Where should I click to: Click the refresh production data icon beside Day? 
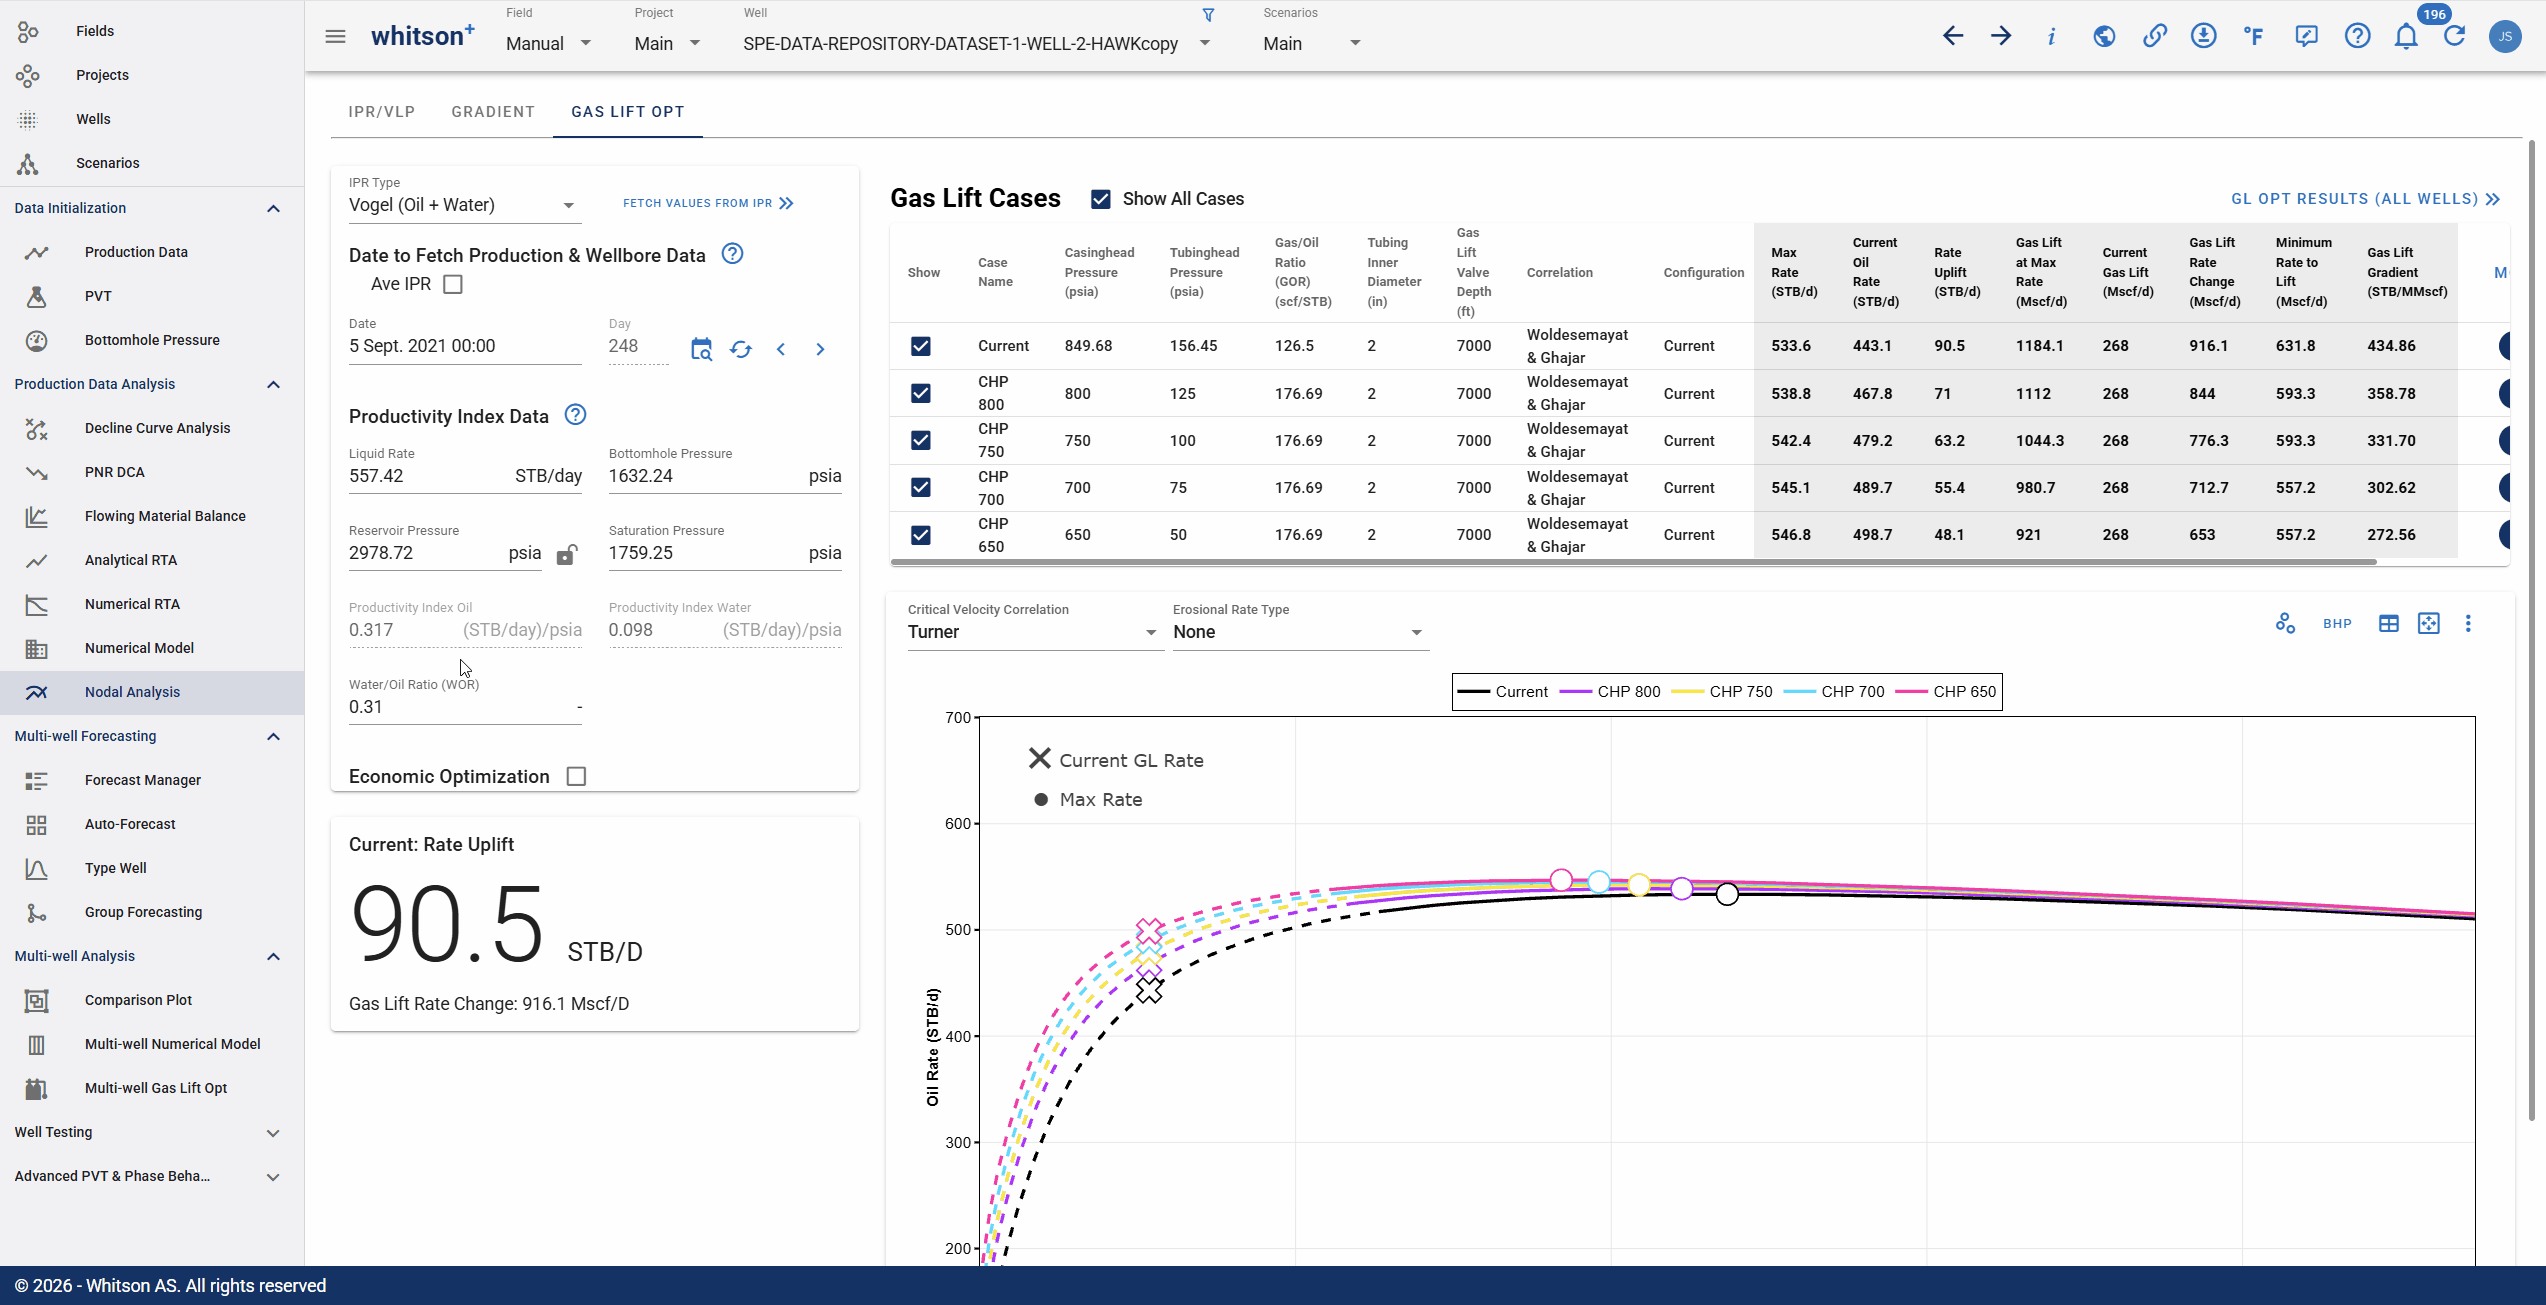[x=740, y=349]
